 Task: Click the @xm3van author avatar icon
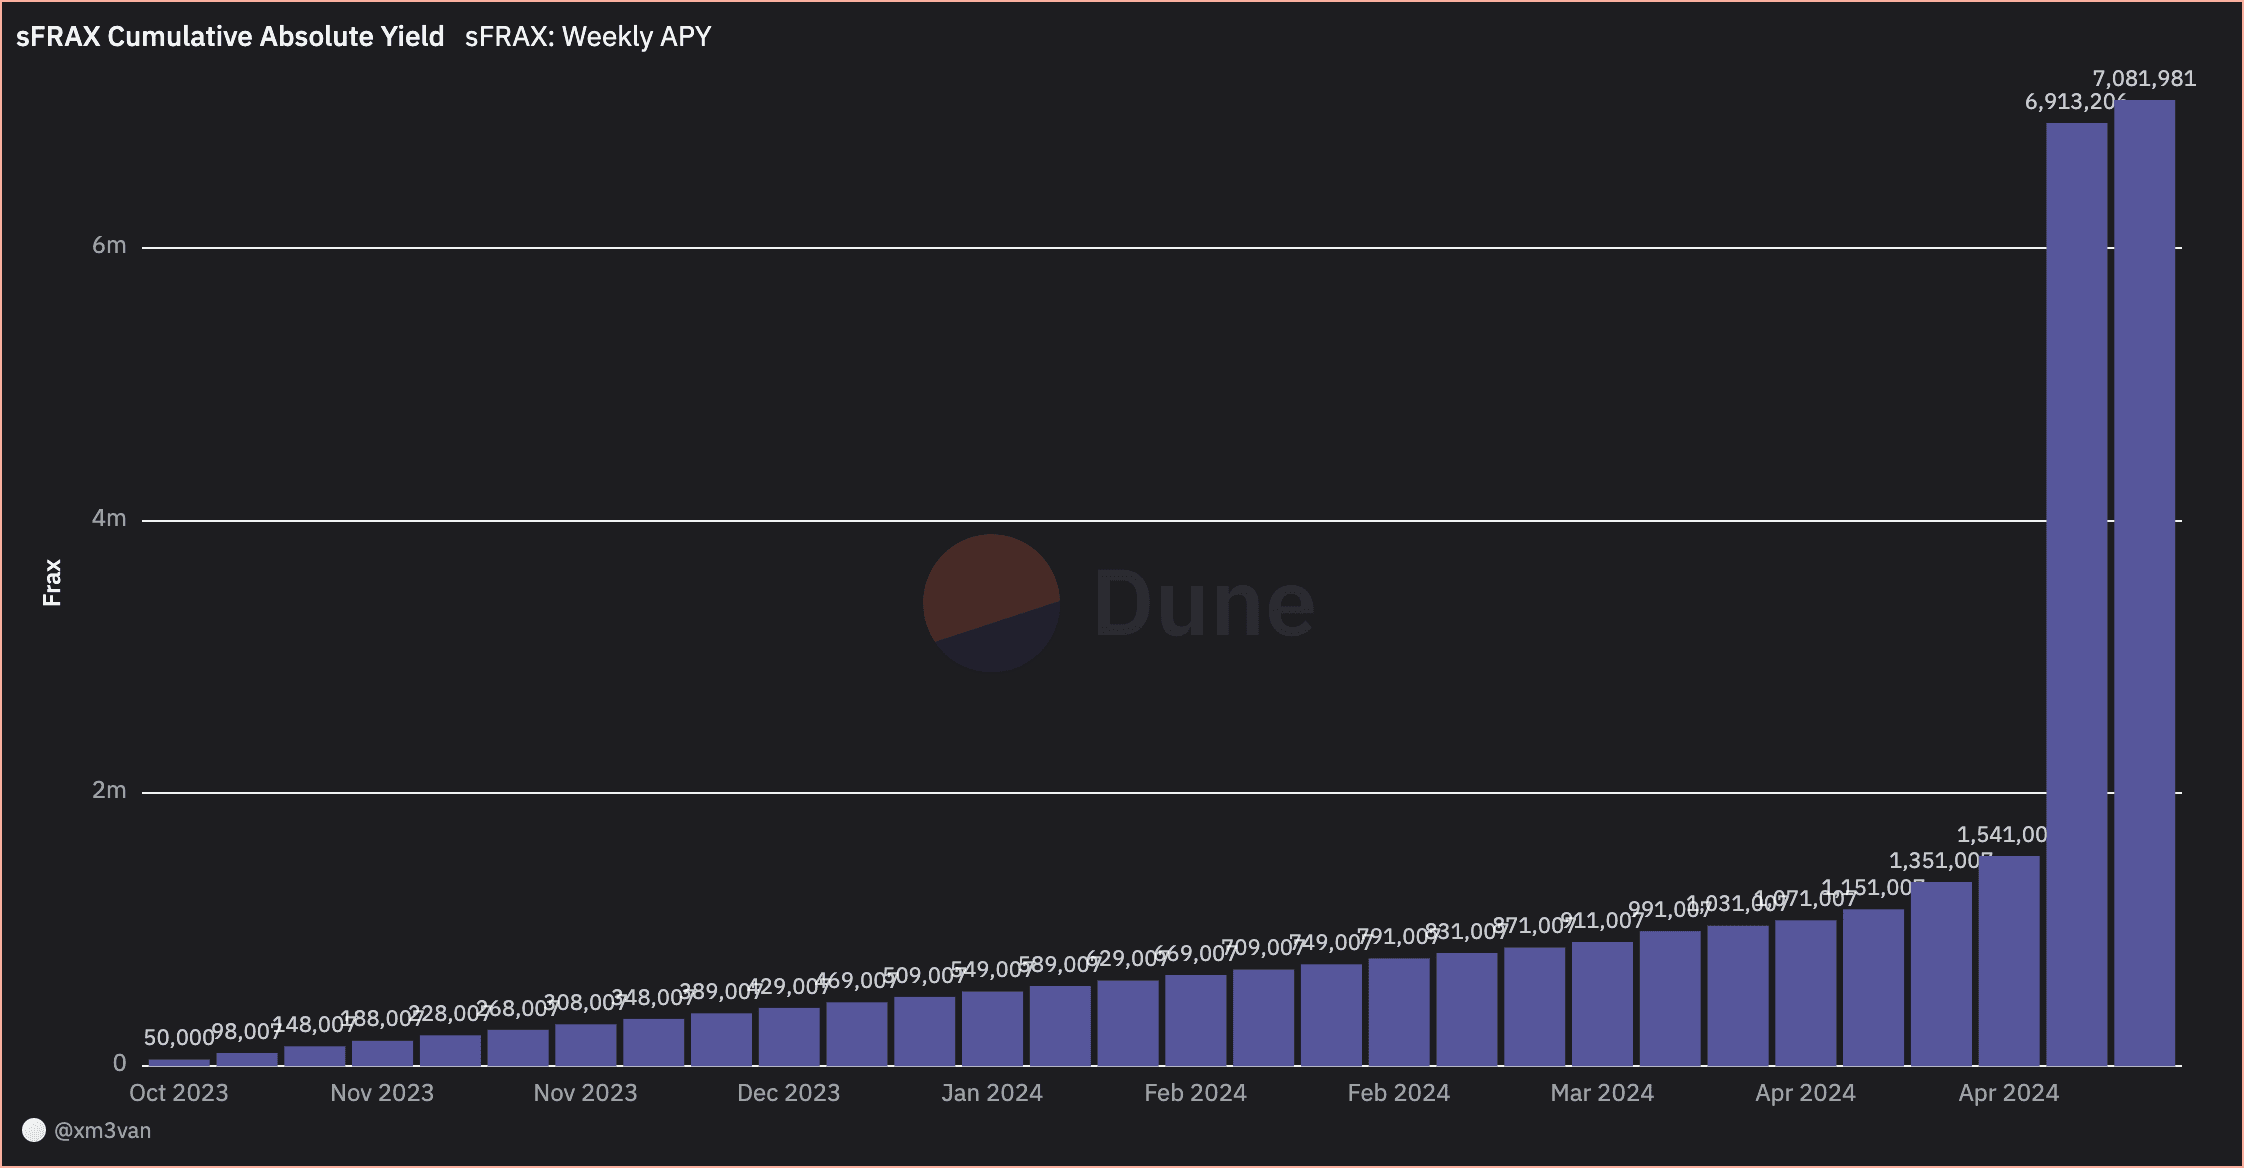34,1130
